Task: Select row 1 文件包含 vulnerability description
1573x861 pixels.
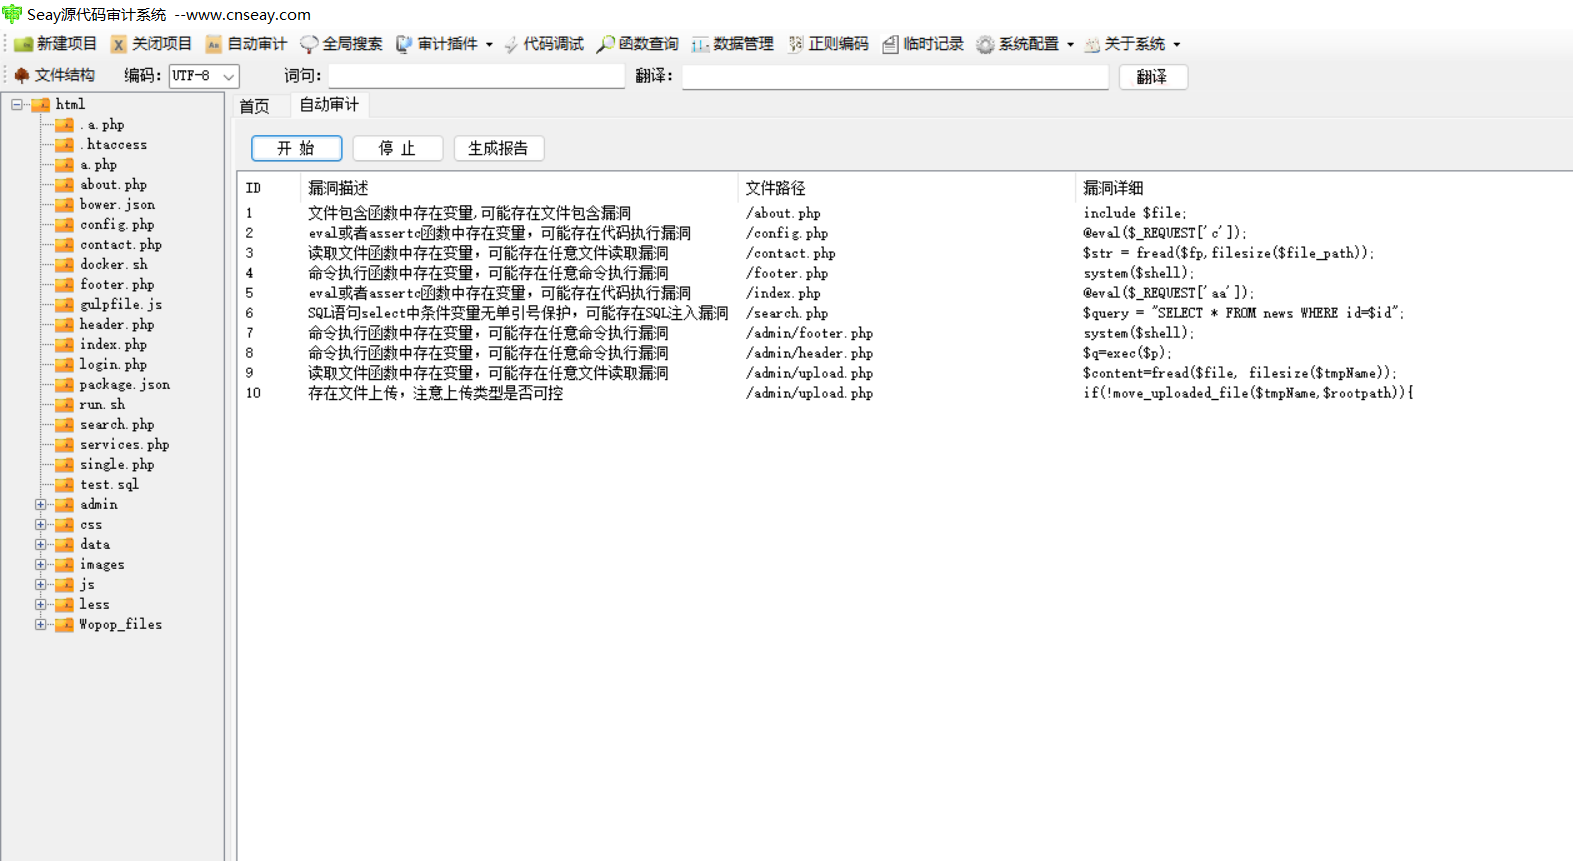Action: (x=469, y=213)
